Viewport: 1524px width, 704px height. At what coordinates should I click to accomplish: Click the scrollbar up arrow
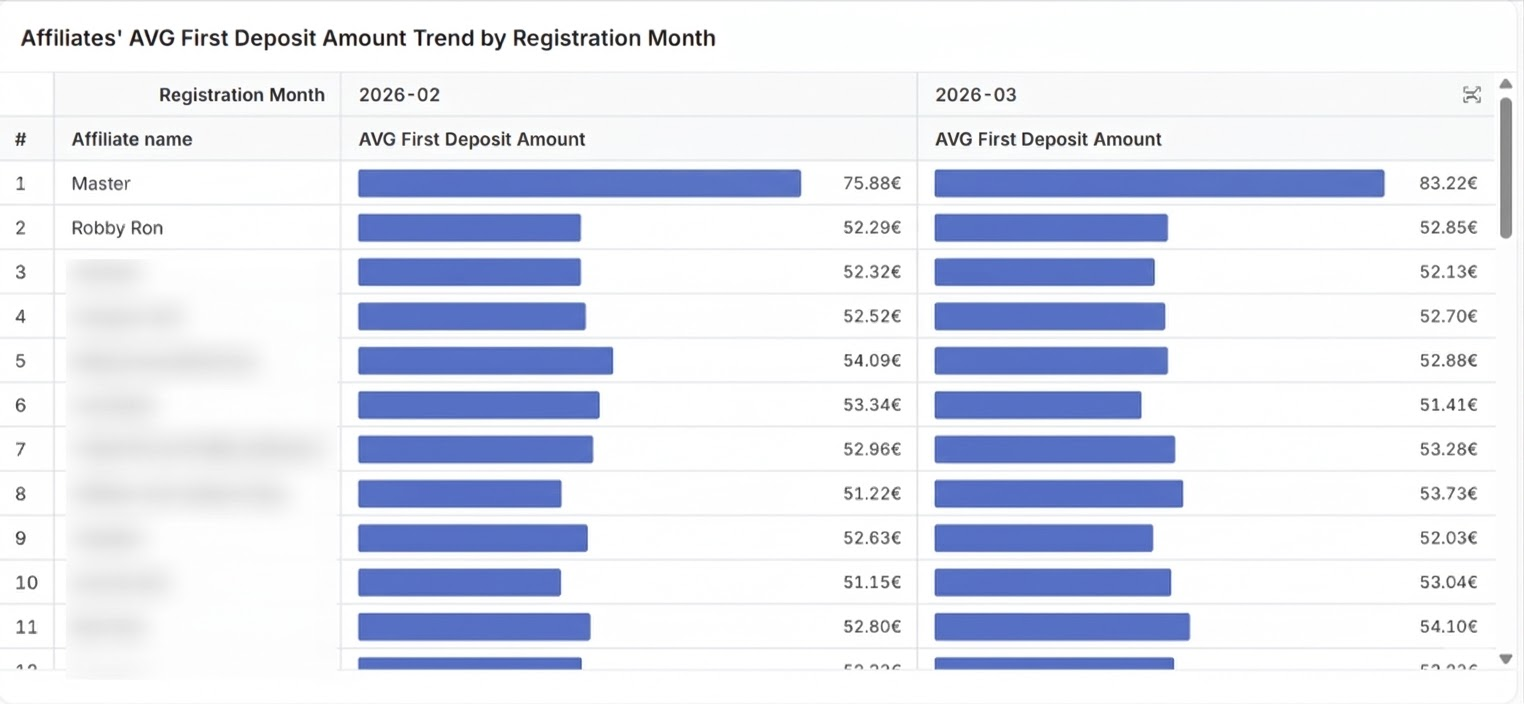coord(1506,83)
